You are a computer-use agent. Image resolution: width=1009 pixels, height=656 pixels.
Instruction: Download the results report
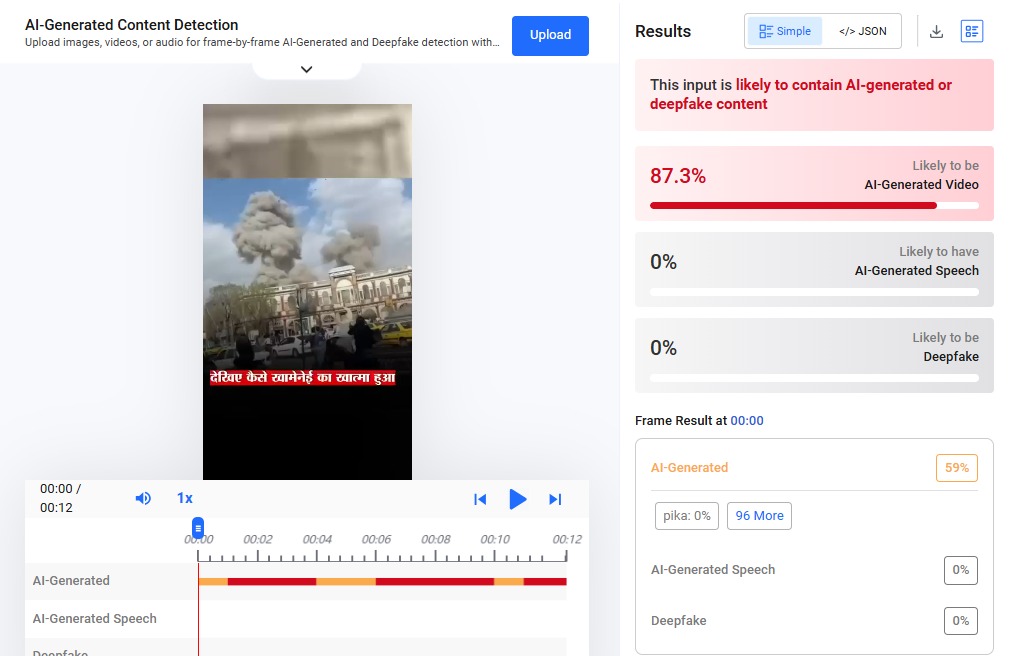coord(936,31)
